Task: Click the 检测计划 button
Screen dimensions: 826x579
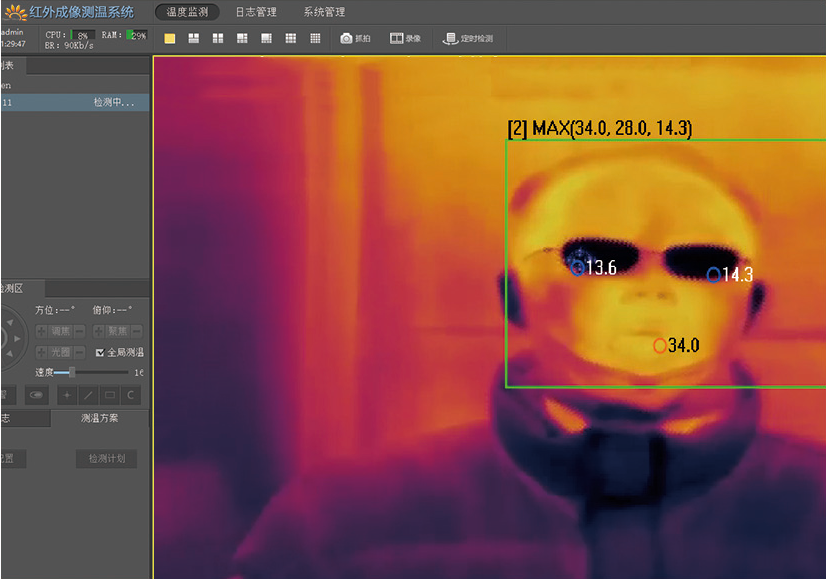Action: [x=106, y=459]
